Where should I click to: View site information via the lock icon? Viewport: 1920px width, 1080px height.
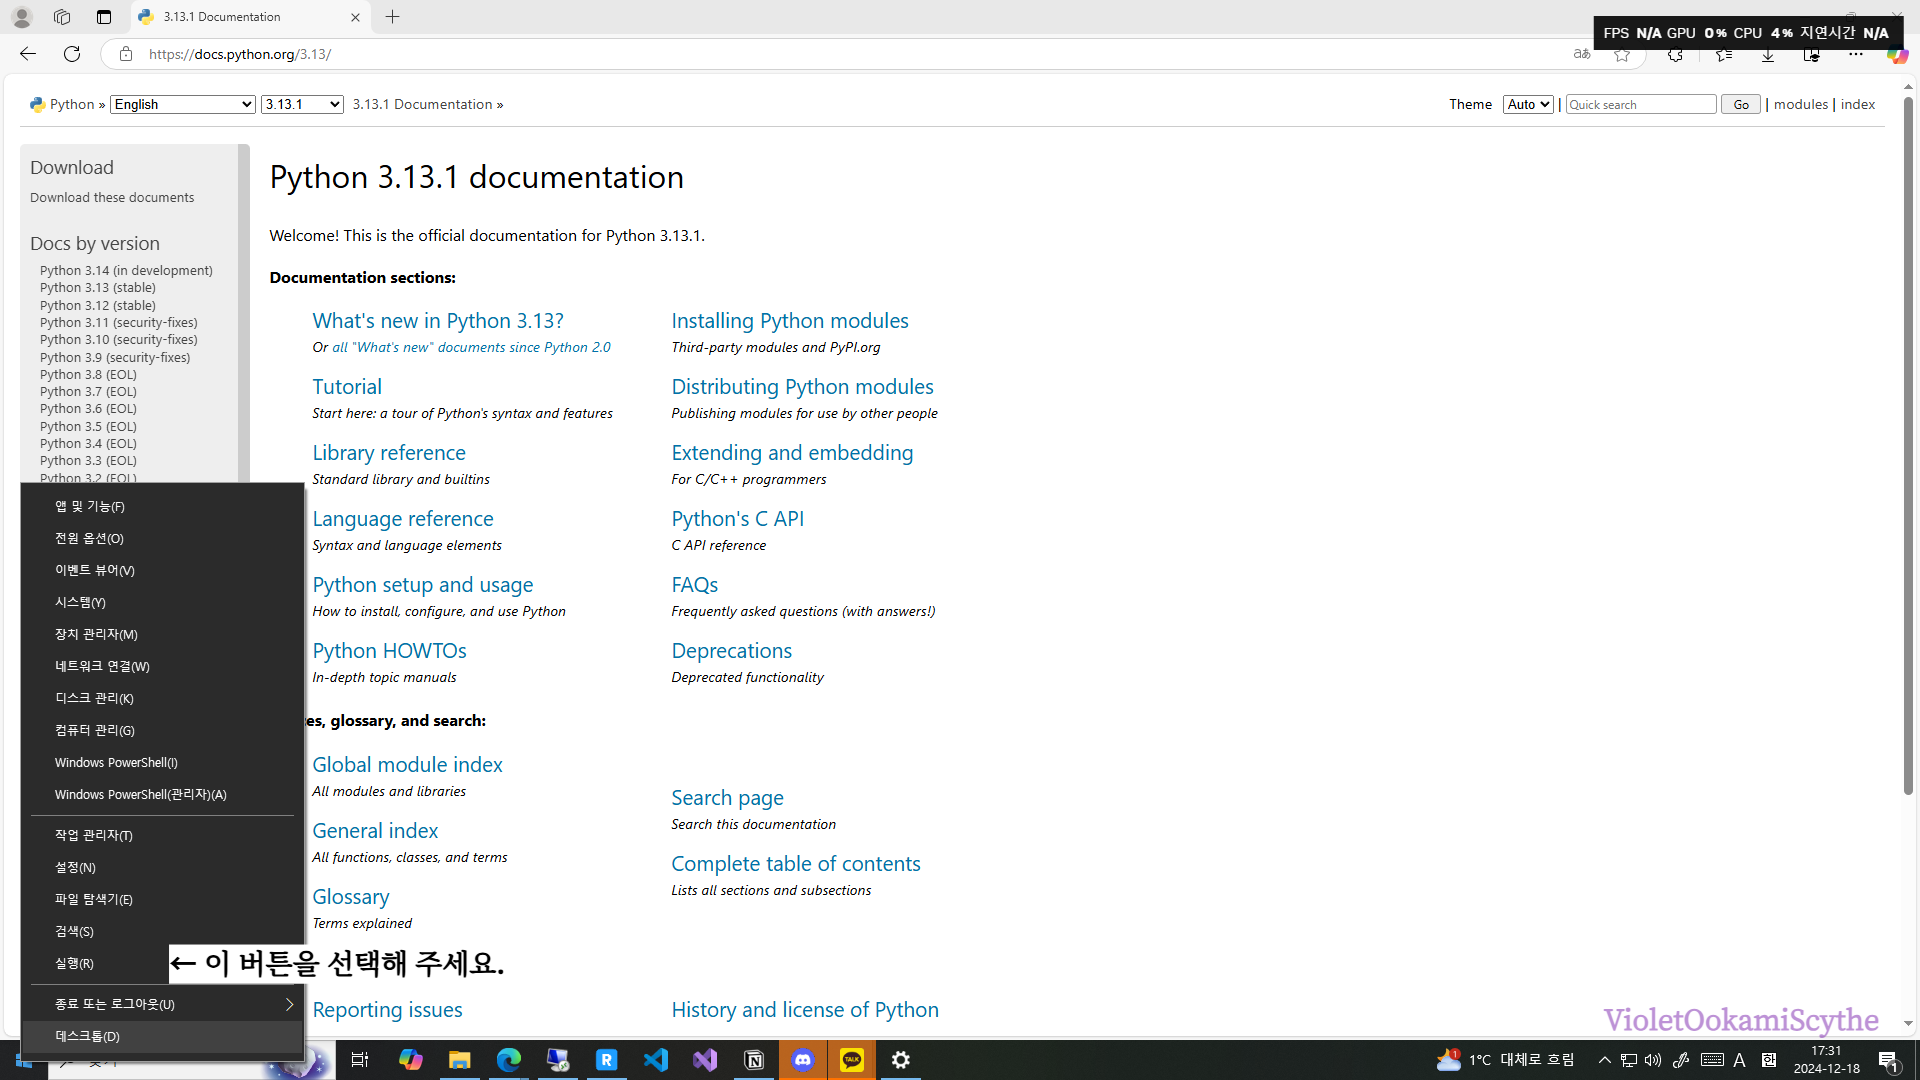[x=125, y=54]
